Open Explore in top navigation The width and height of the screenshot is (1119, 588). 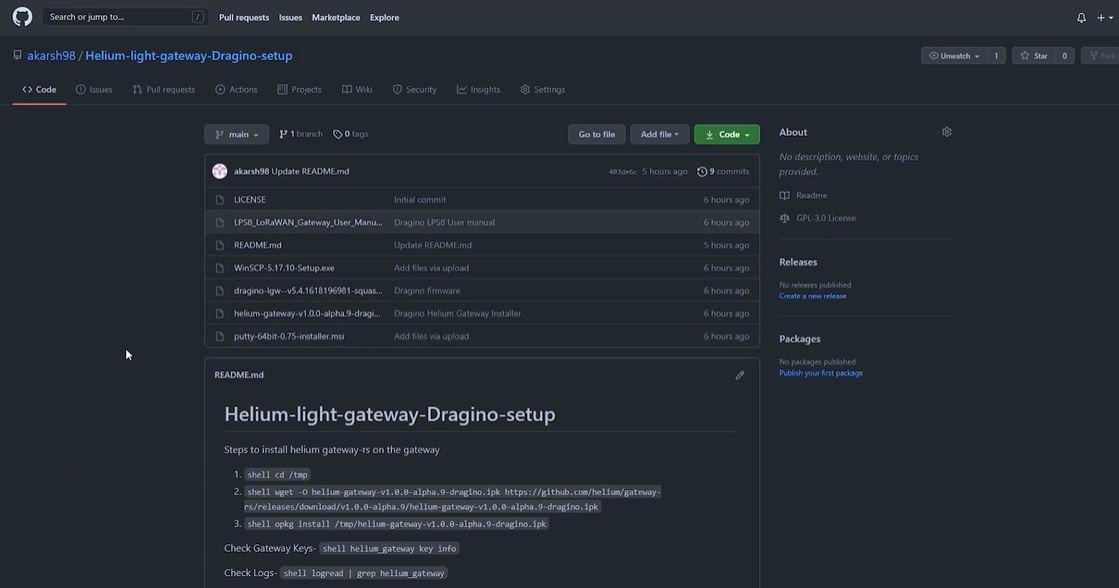coord(384,18)
